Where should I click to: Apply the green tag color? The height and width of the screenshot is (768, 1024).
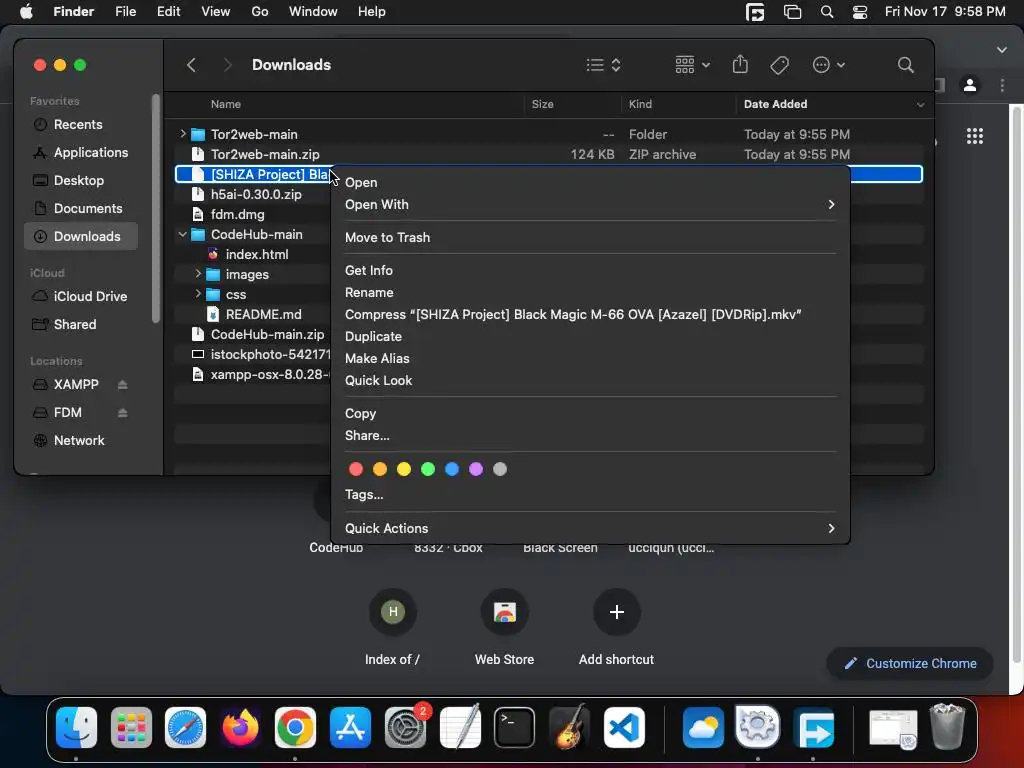[428, 470]
